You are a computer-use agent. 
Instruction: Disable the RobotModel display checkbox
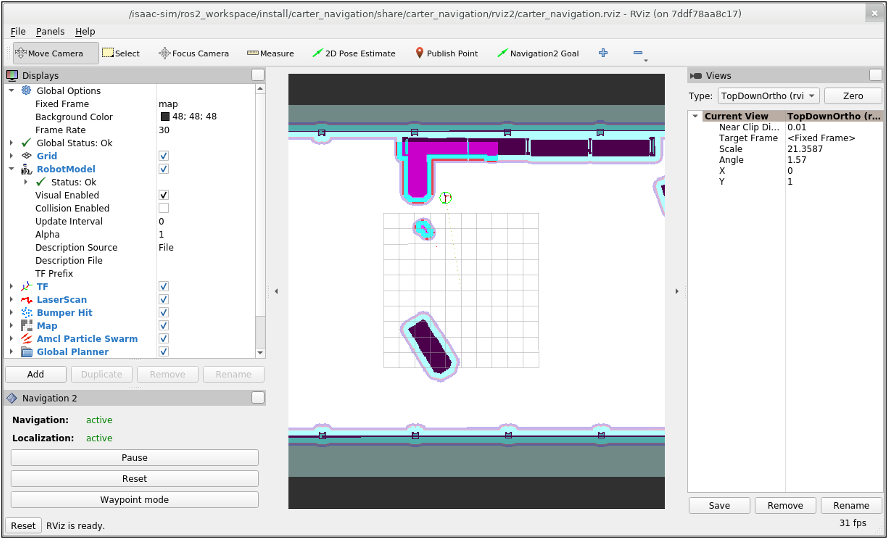click(x=163, y=169)
